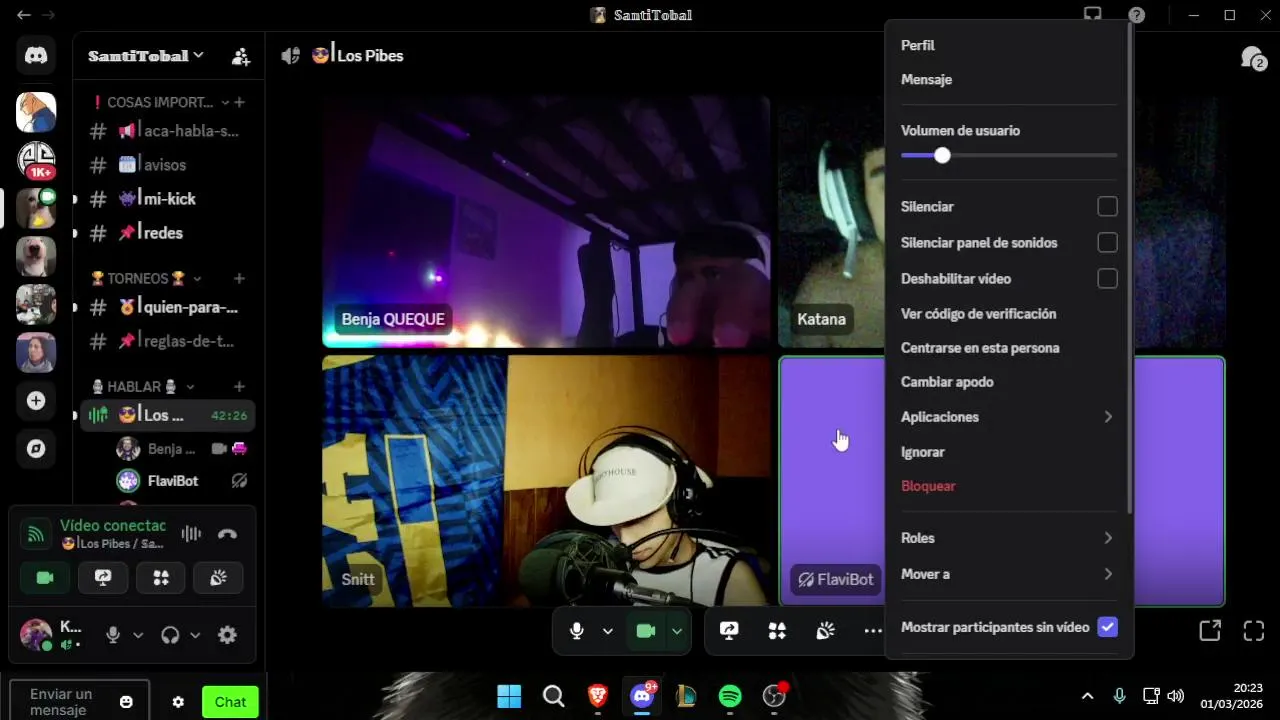Collapse the COSAS IMPORT... category
This screenshot has width=1280, height=720.
click(160, 102)
